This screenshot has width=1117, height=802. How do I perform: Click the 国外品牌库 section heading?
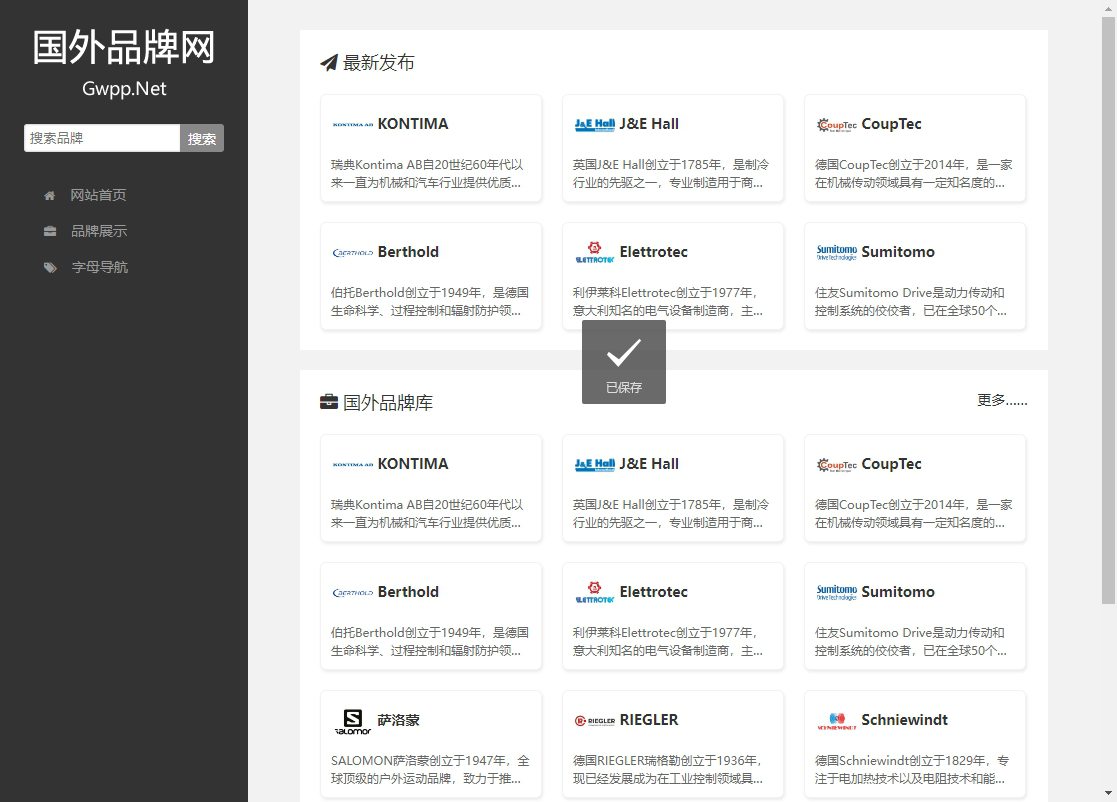[388, 402]
